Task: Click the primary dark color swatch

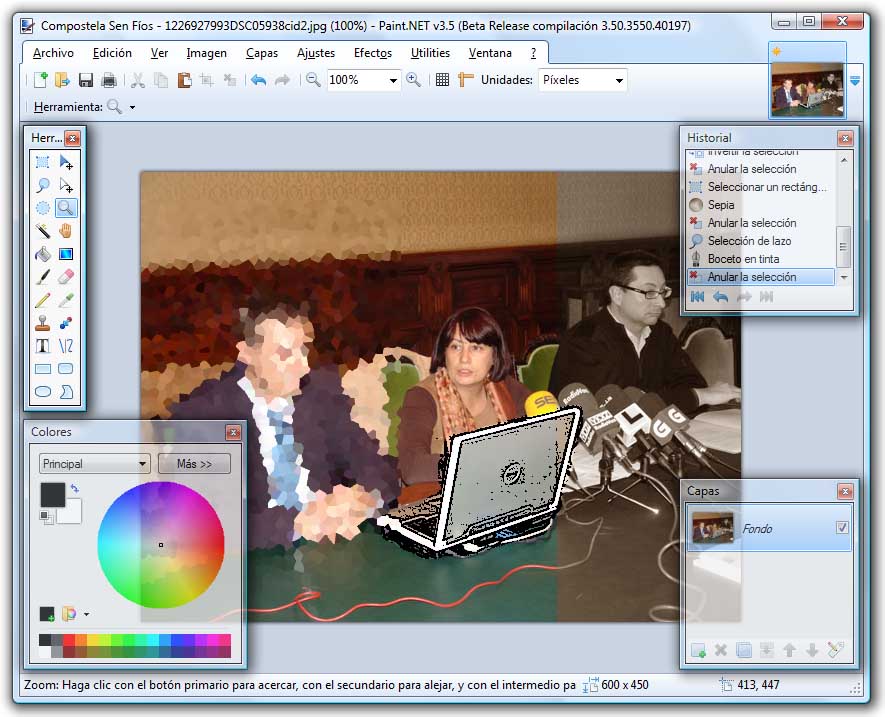Action: (52, 495)
